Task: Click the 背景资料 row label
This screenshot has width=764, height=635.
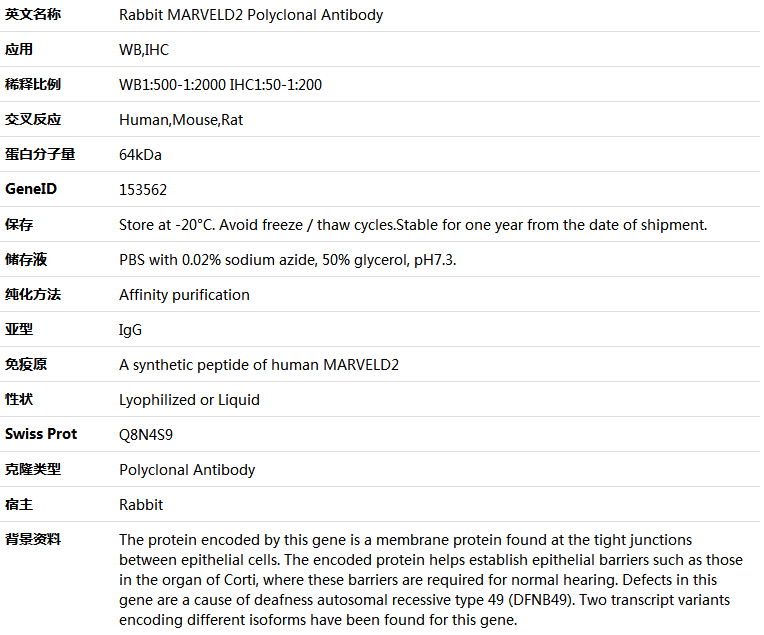Action: (33, 539)
